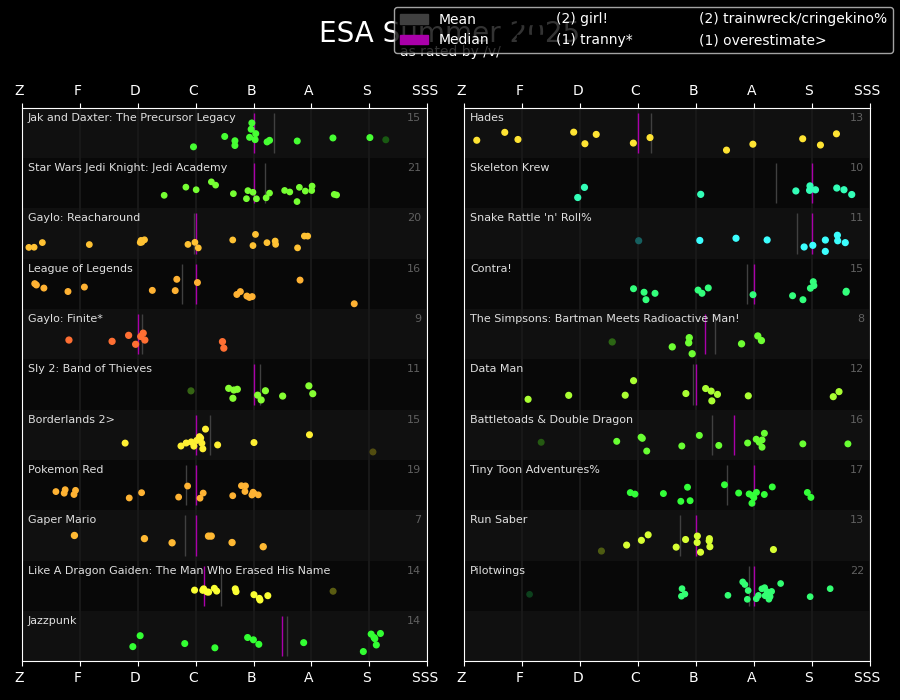Click the vote count 20 on Gaylo: Reacharound row

(414, 217)
